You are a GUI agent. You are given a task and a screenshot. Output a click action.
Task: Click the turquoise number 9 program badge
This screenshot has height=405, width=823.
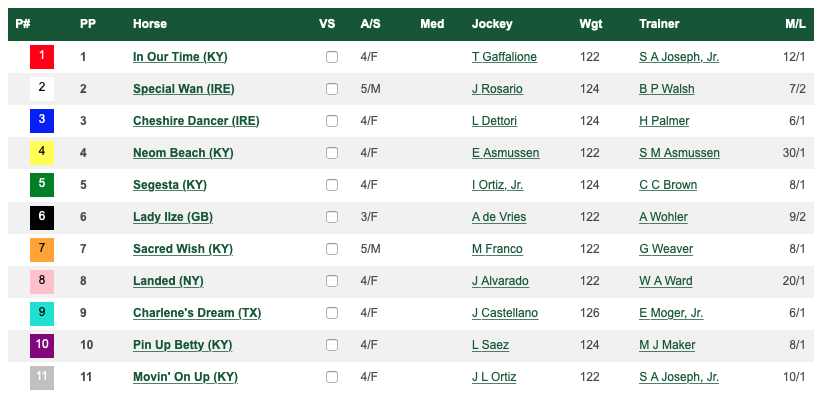click(42, 313)
